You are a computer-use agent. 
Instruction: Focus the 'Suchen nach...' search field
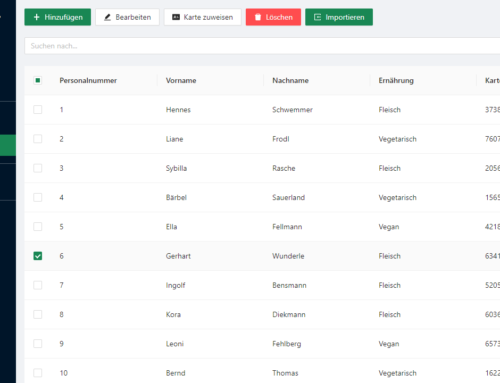[262, 46]
